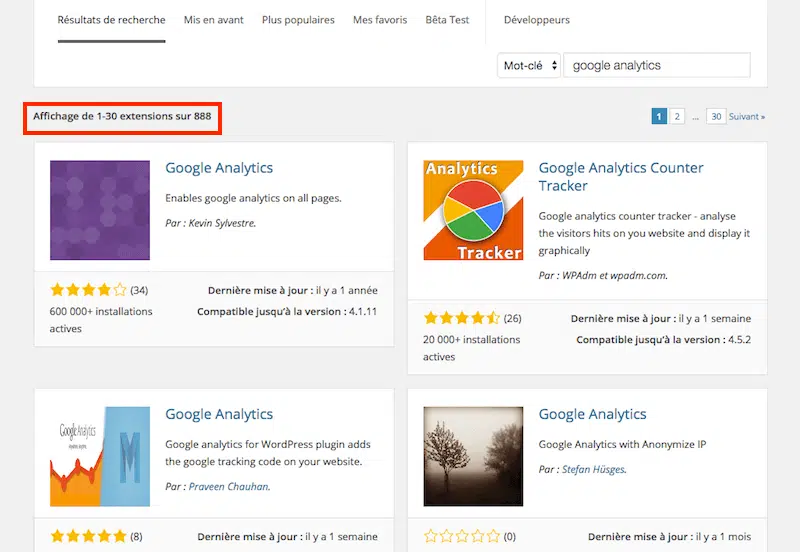800x552 pixels.
Task: Go to page 2 of results
Action: click(677, 117)
